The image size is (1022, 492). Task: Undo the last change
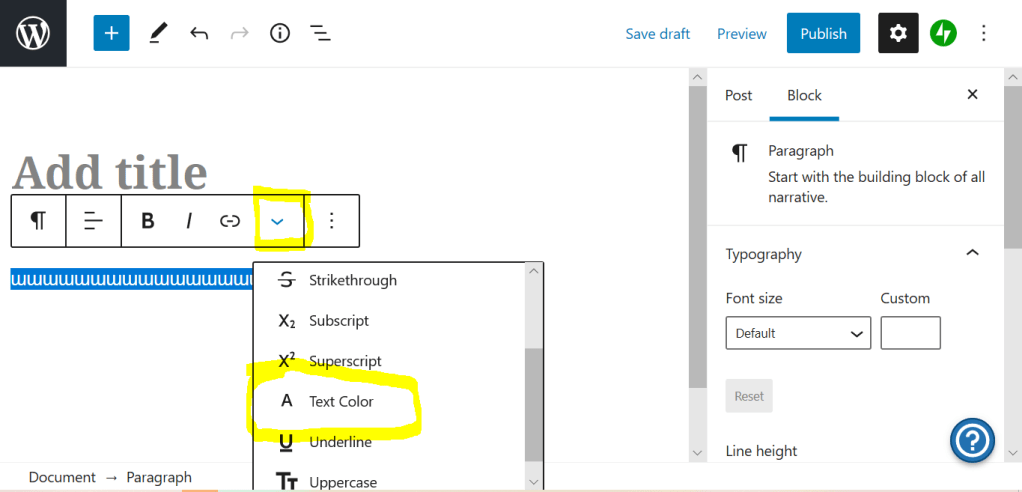[x=199, y=33]
